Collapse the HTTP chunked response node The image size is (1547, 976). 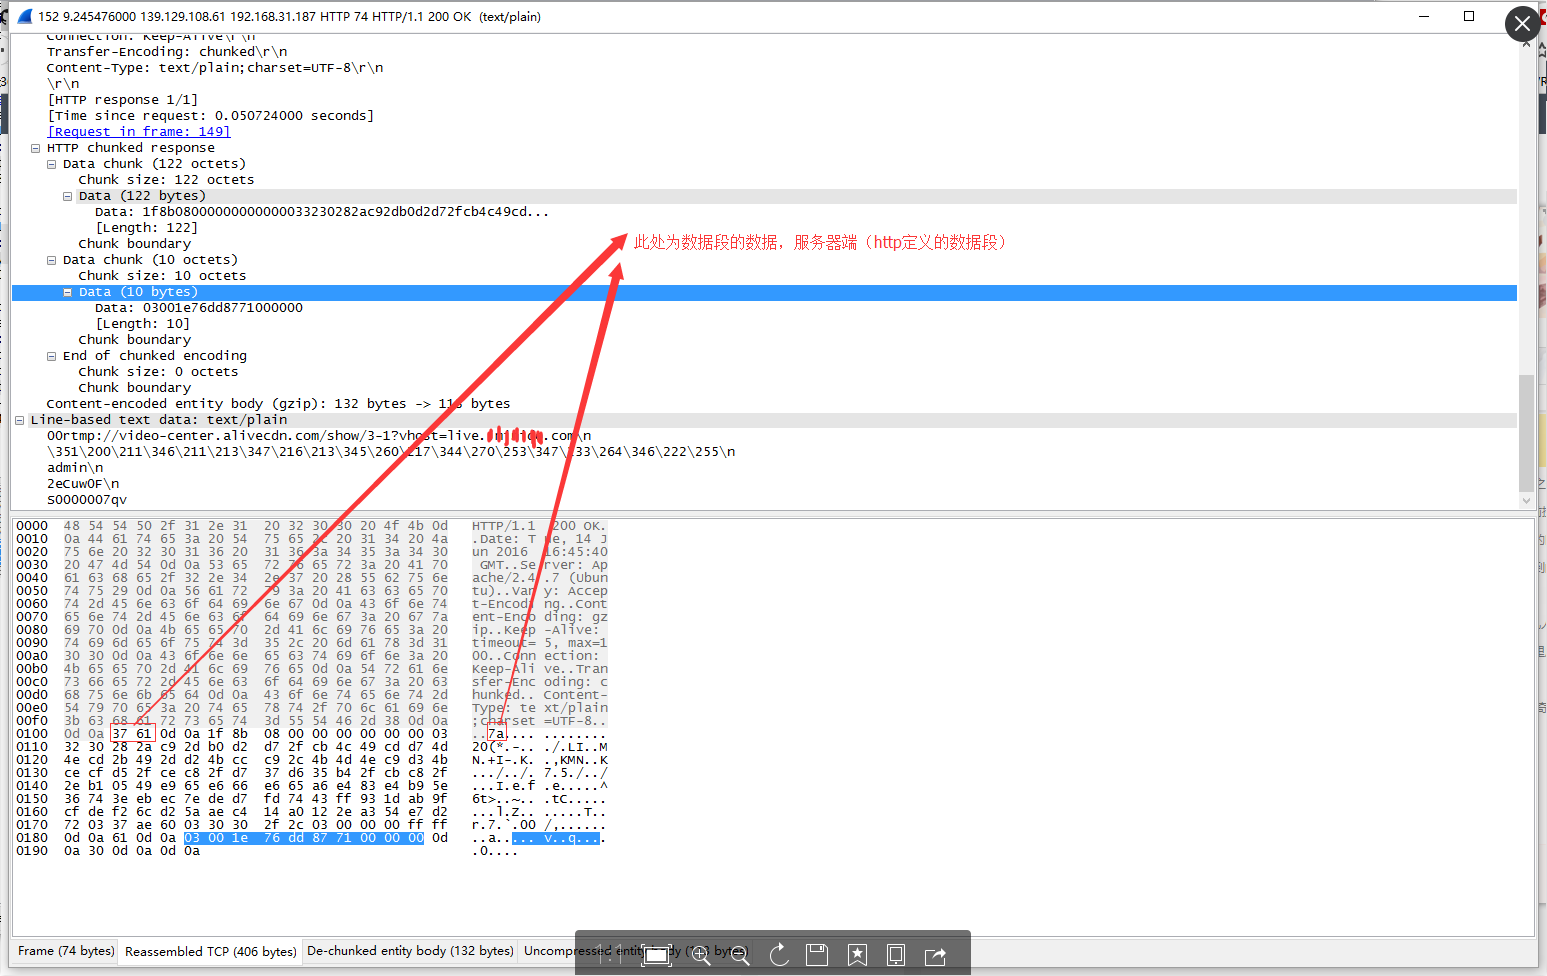coord(35,148)
